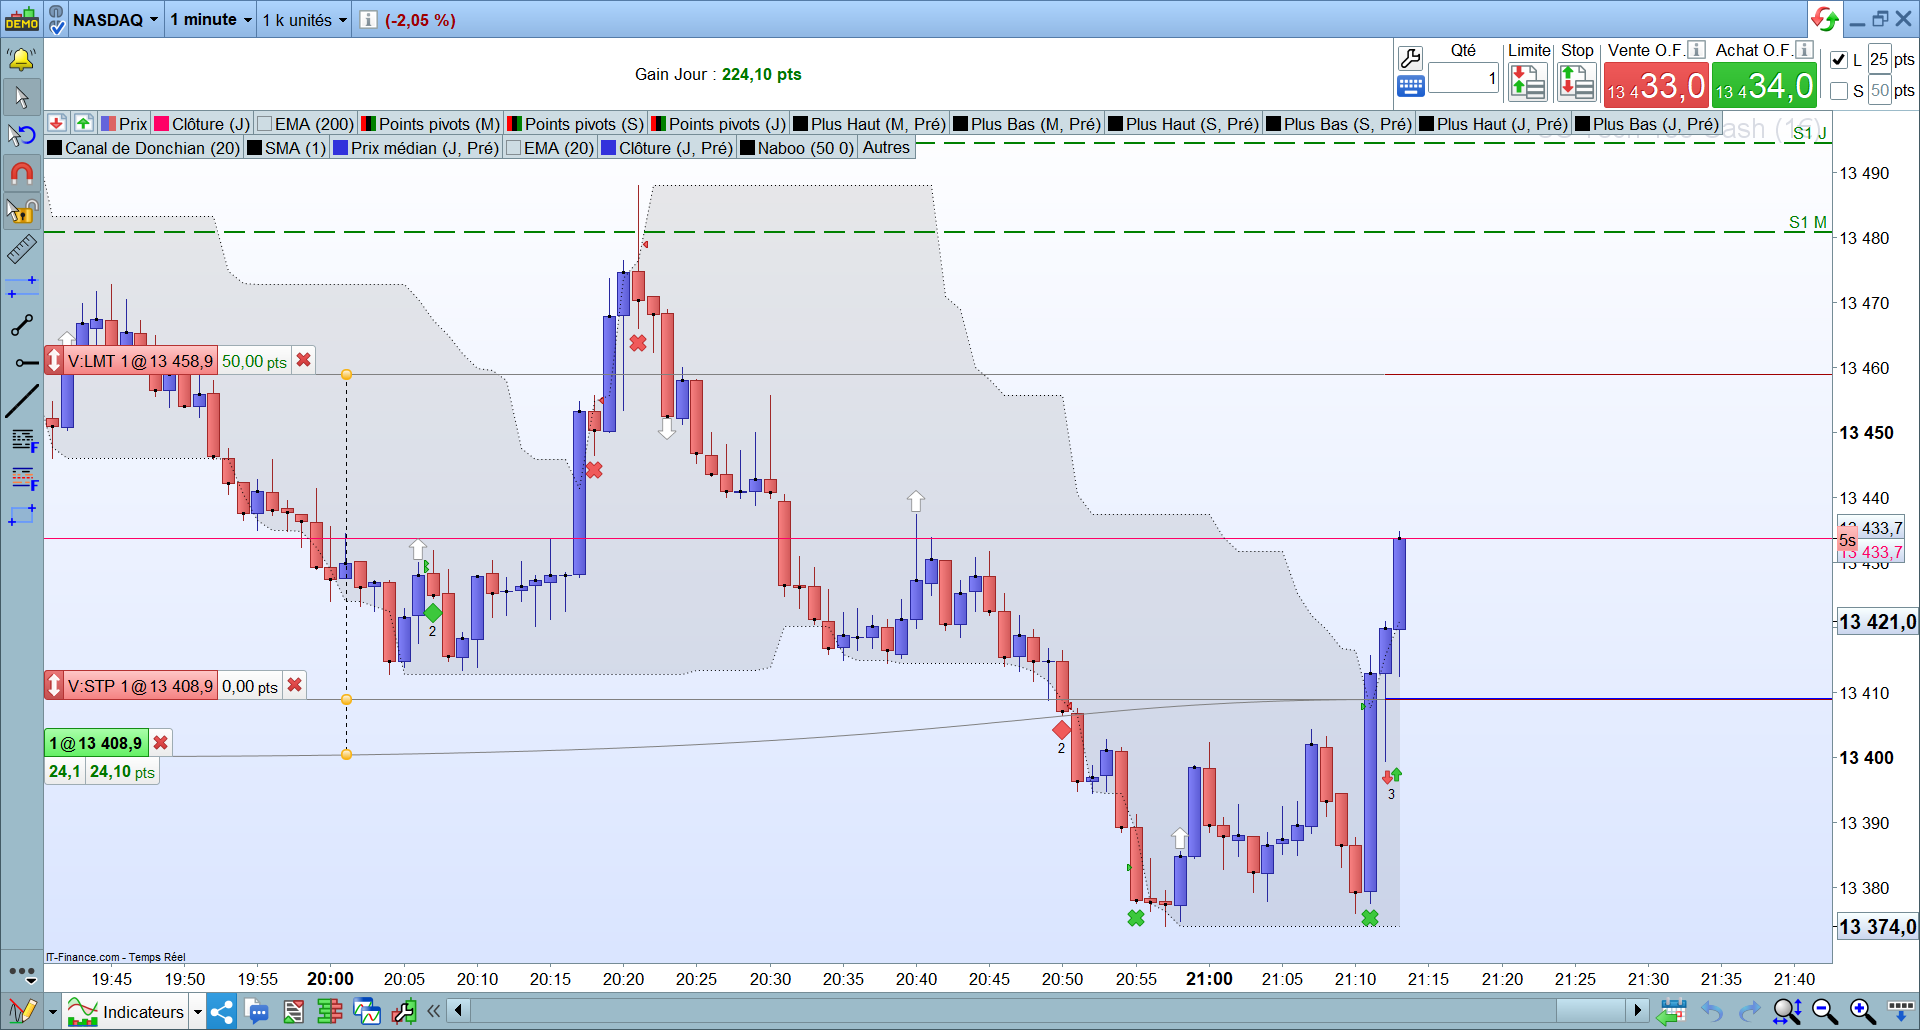Click the zoom out magnifier icon

click(1825, 1012)
